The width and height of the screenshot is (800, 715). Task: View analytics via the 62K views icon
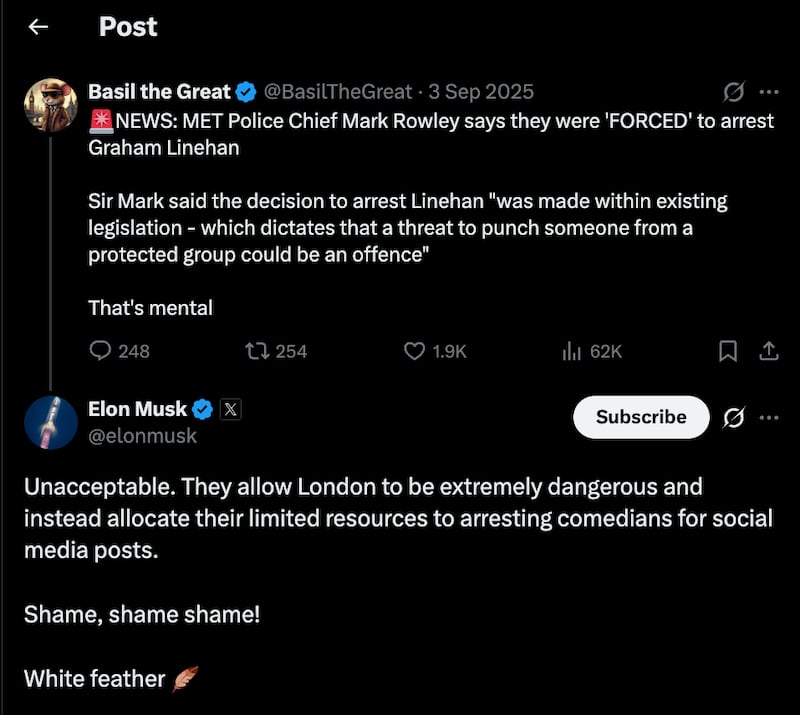[571, 351]
